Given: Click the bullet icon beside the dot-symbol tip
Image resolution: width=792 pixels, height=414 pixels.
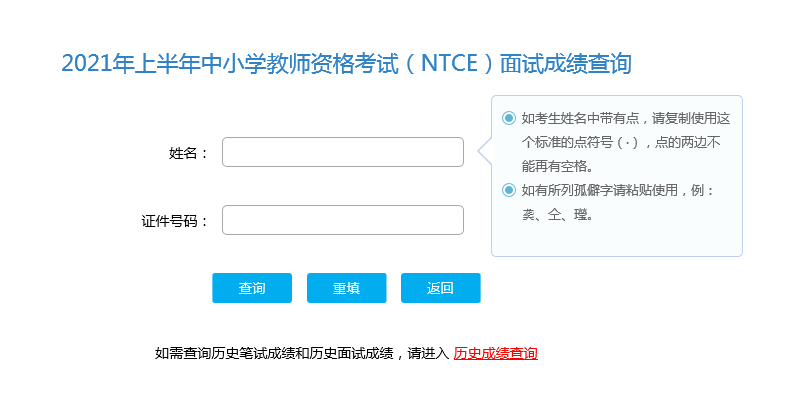Looking at the screenshot, I should pos(509,118).
